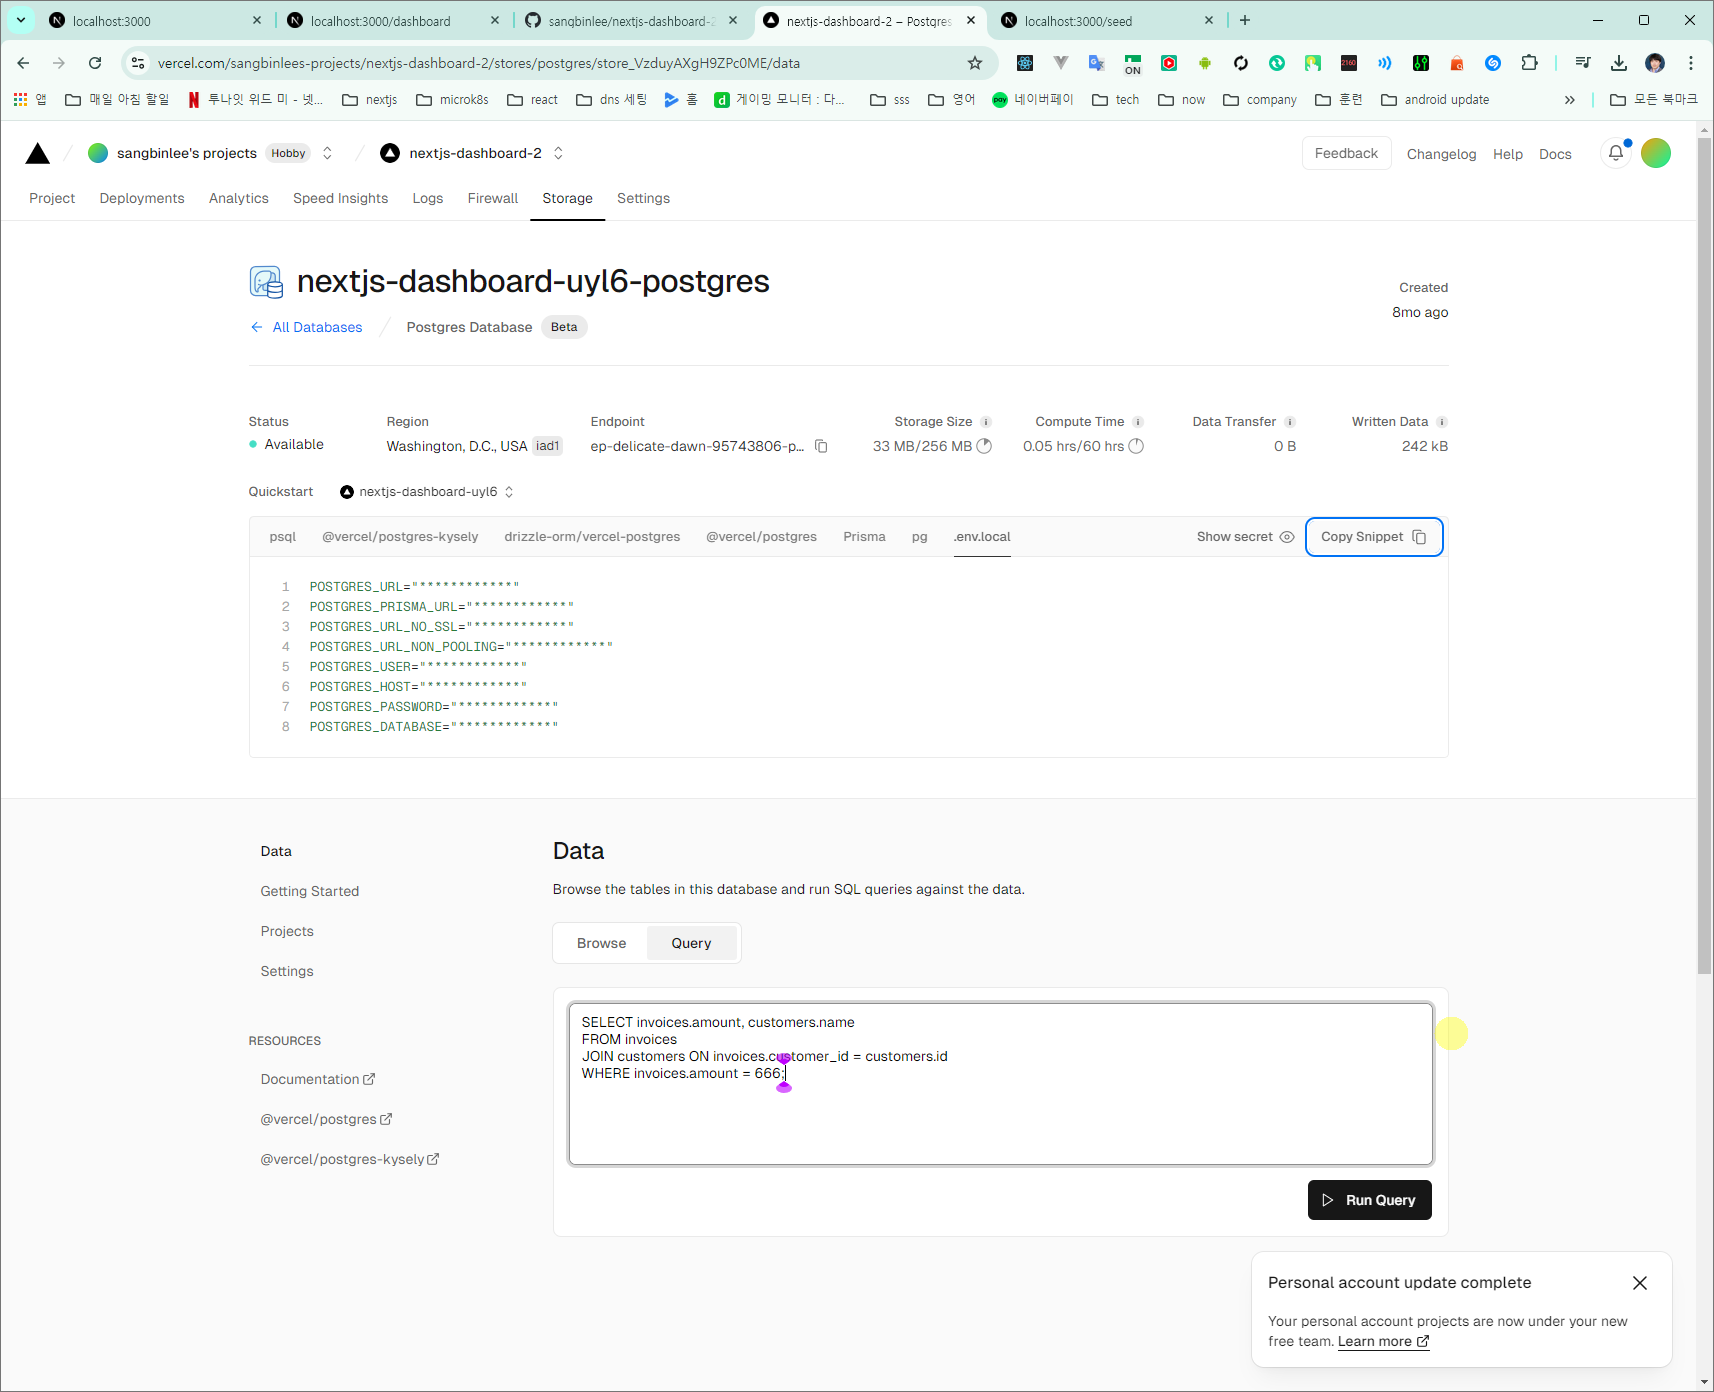This screenshot has width=1714, height=1392.
Task: Reload the page in the browser
Action: pos(95,63)
